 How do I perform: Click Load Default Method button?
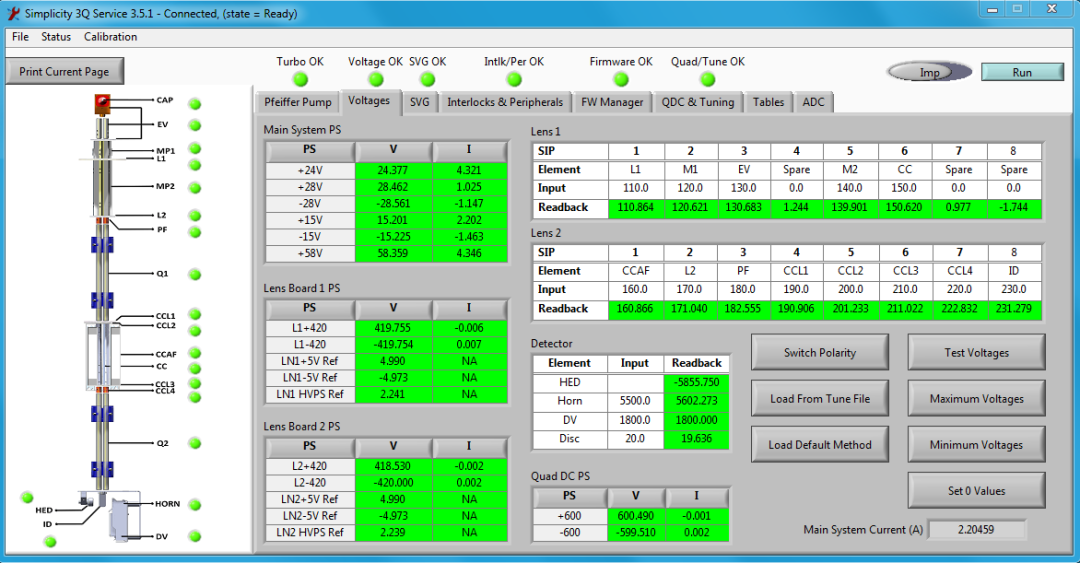point(820,444)
